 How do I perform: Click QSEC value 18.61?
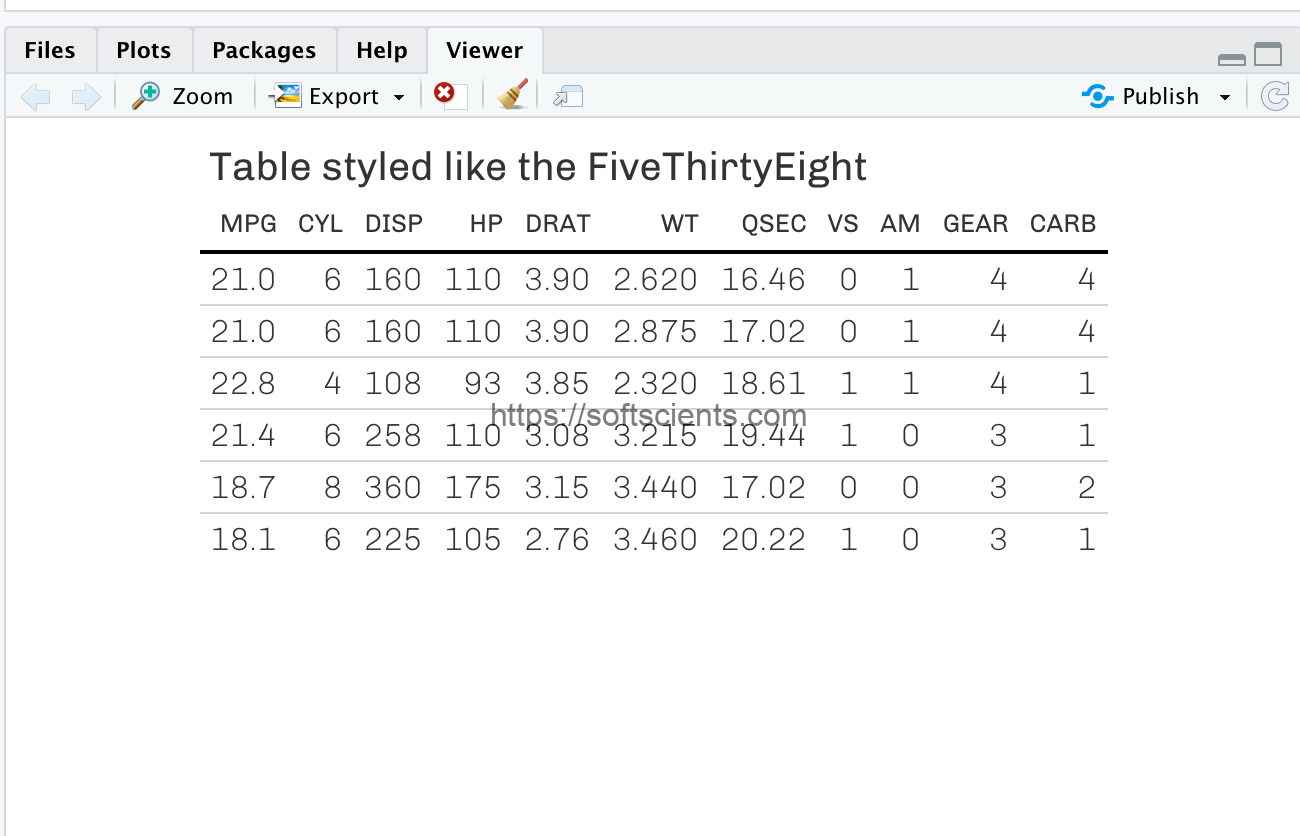pos(764,384)
